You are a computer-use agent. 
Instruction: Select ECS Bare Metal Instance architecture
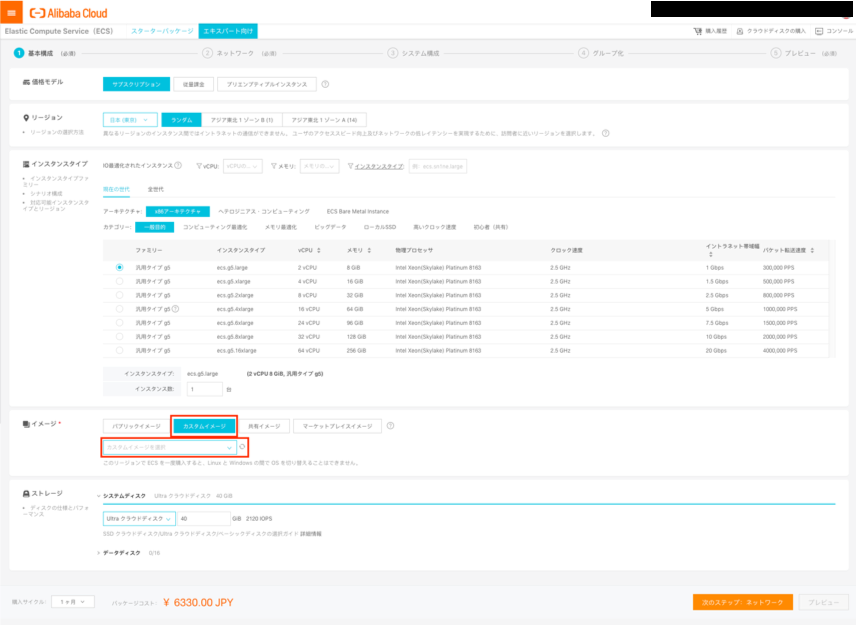[x=358, y=211]
